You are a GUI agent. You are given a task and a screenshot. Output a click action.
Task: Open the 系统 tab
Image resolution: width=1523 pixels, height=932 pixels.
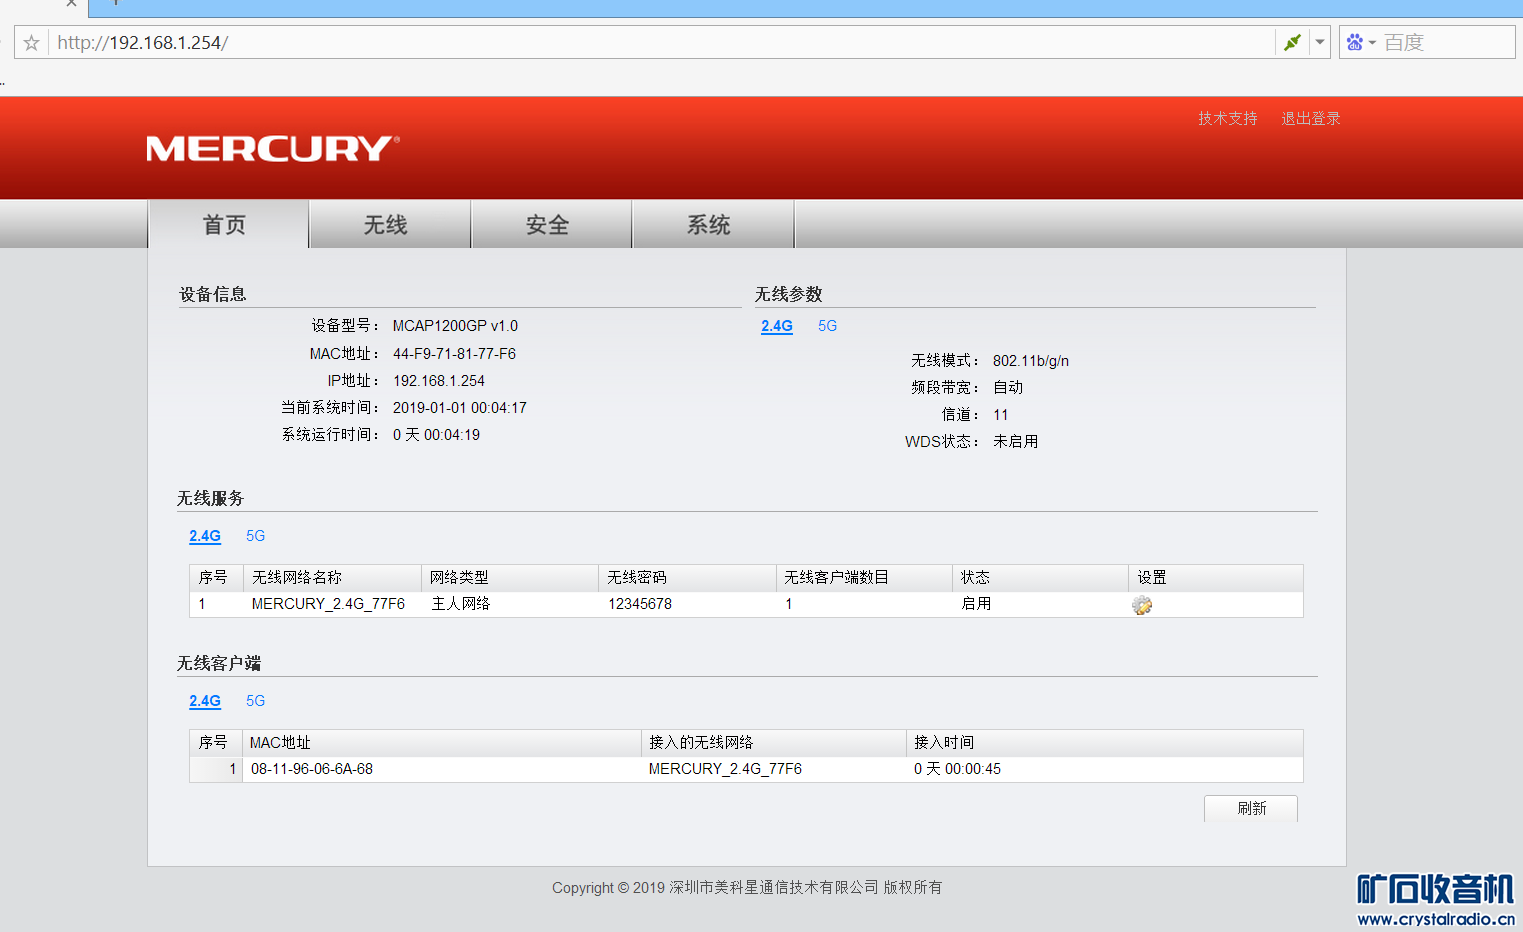coord(713,224)
